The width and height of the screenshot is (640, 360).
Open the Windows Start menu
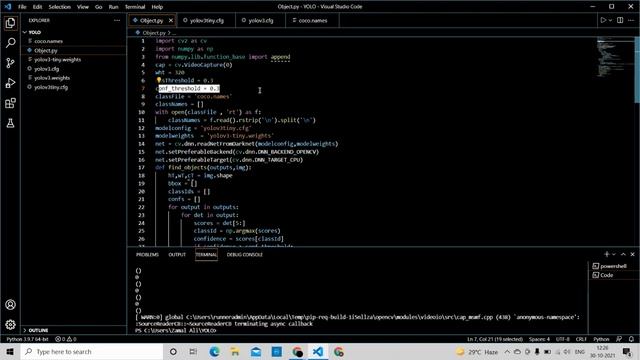[x=10, y=351]
